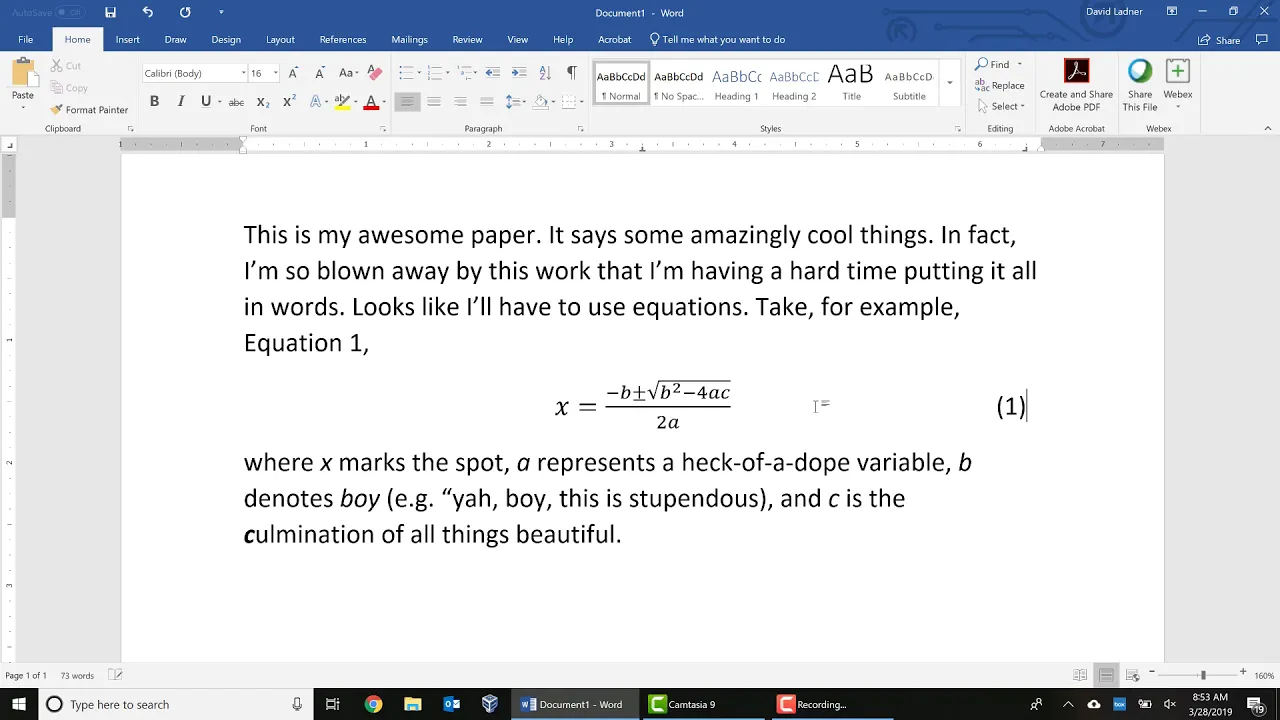Click the Shading paint bucket icon
The image size is (1280, 720).
coord(540,102)
